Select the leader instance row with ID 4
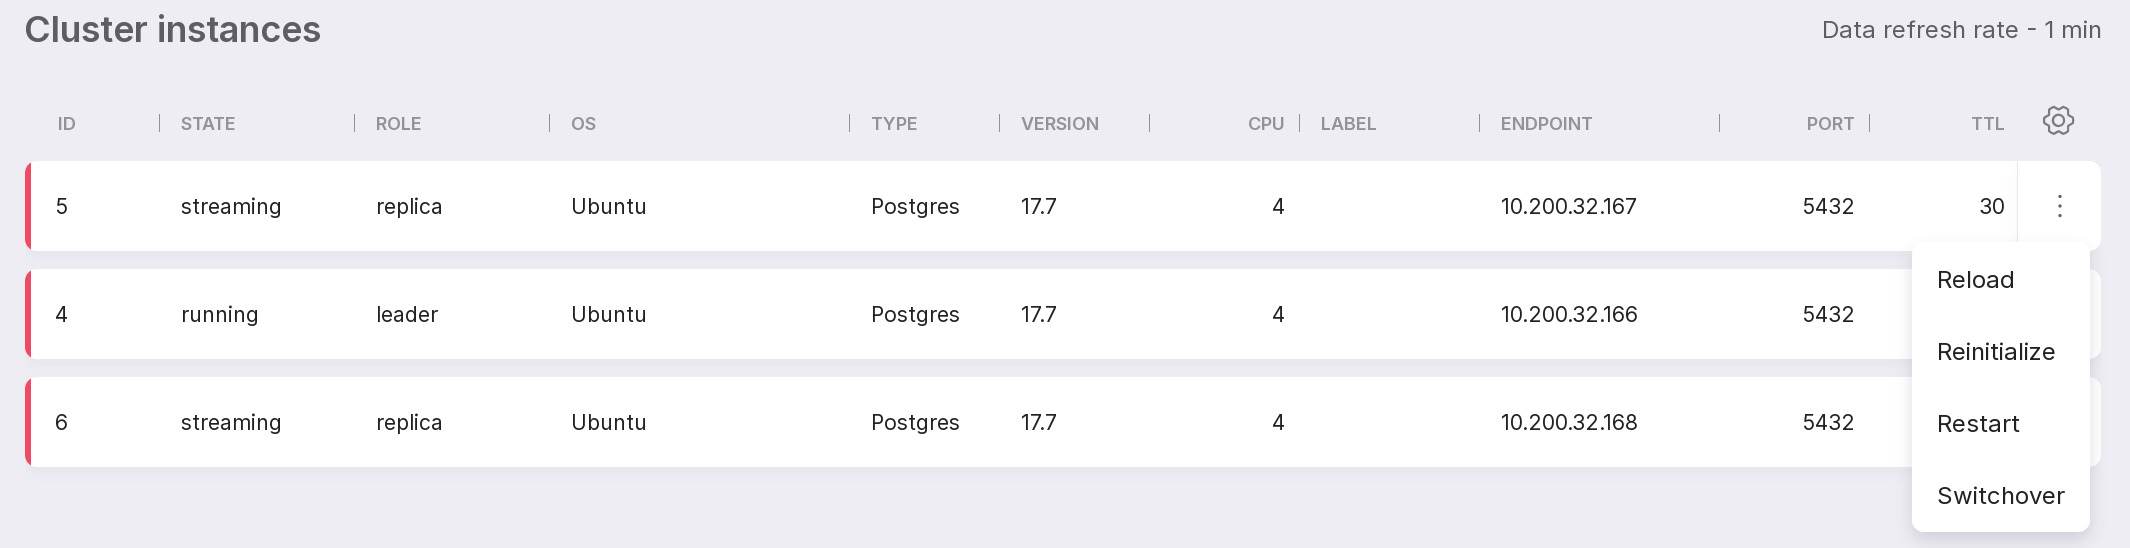 coord(700,314)
